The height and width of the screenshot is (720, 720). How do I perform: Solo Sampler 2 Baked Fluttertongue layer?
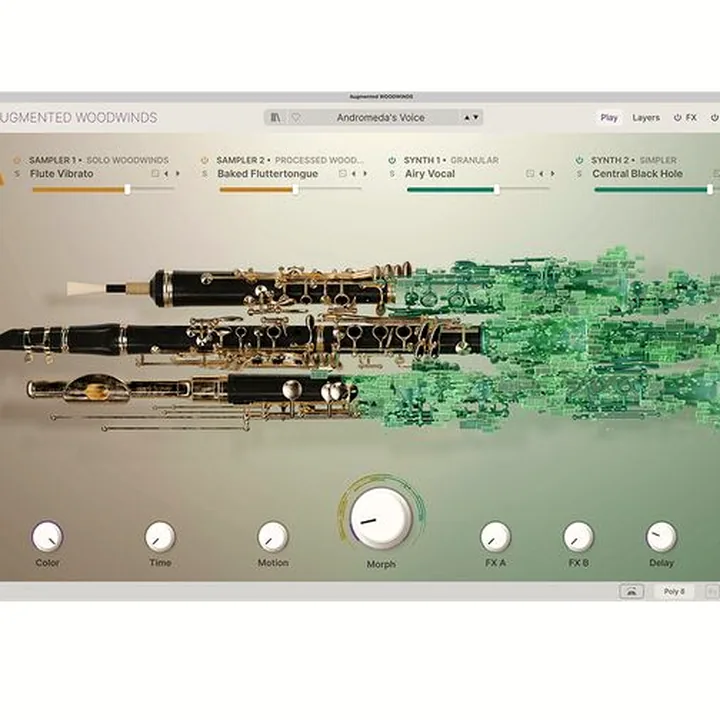coord(205,174)
